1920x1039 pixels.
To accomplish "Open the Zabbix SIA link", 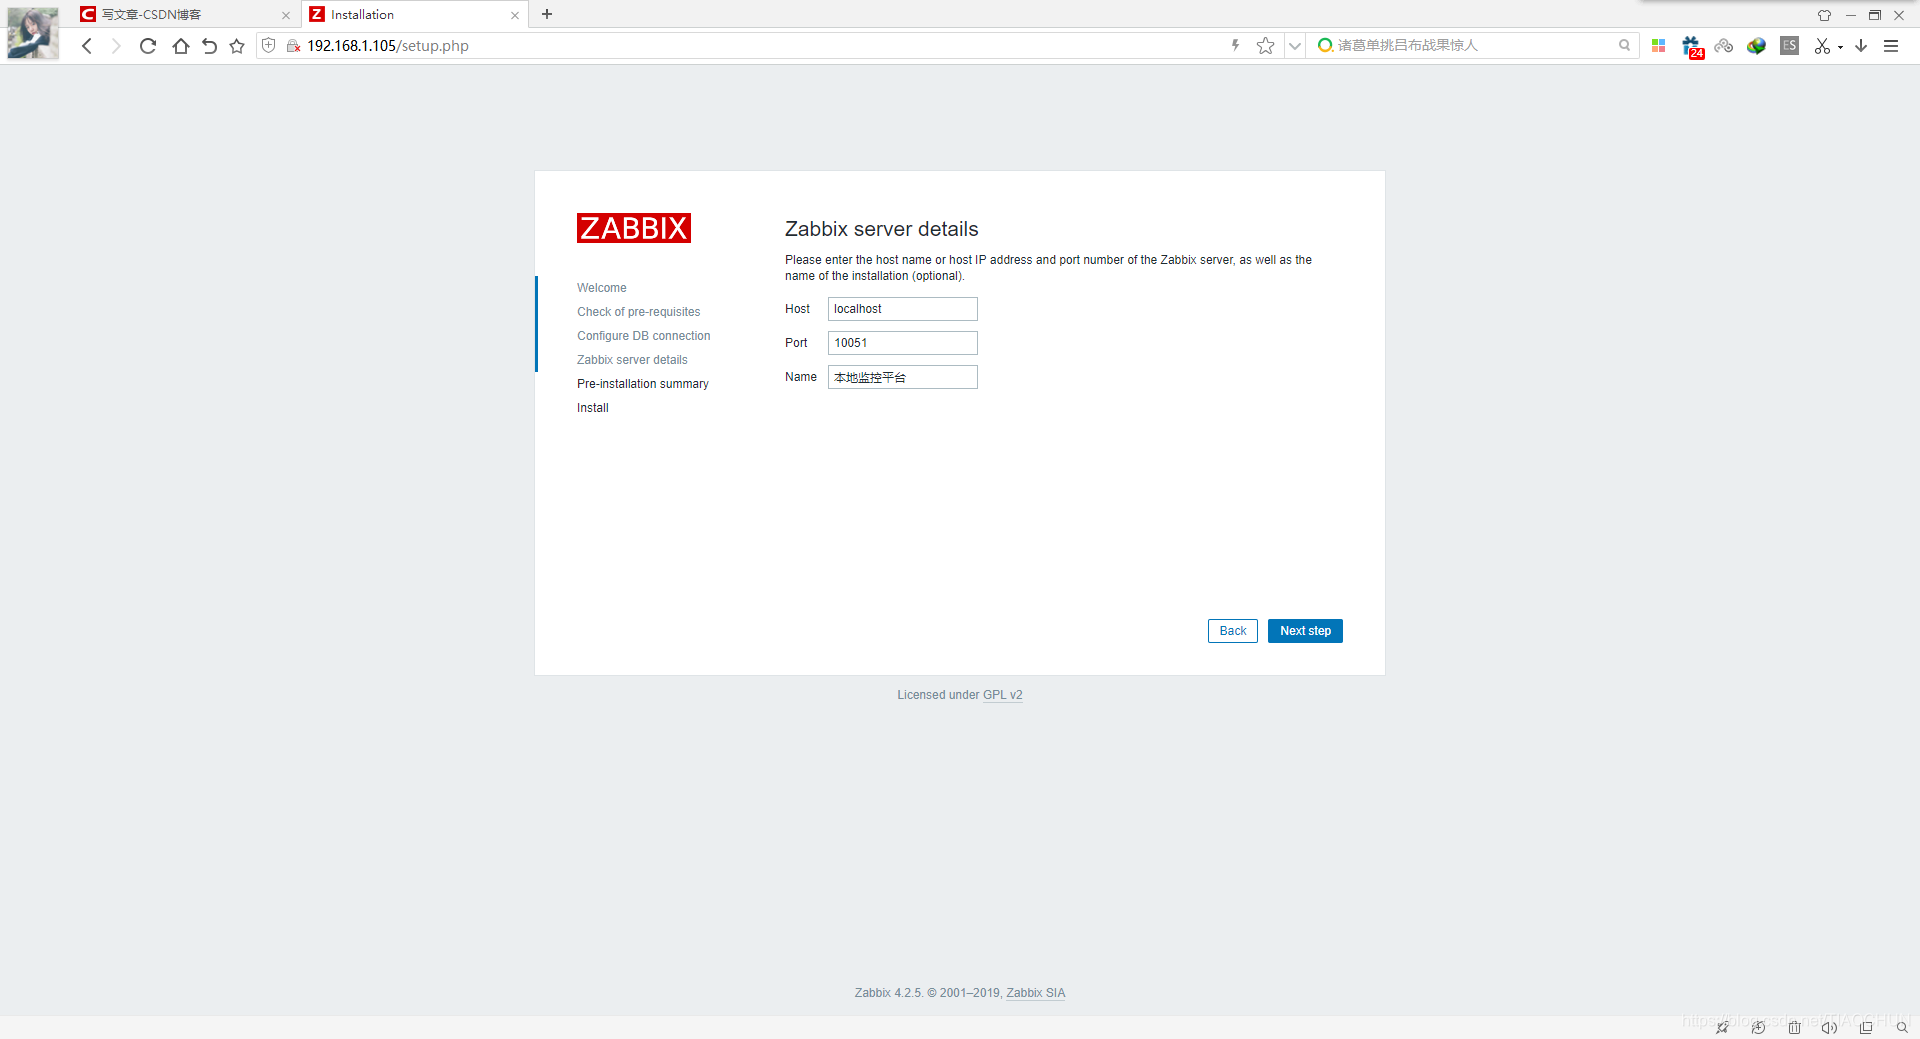I will click(1035, 993).
